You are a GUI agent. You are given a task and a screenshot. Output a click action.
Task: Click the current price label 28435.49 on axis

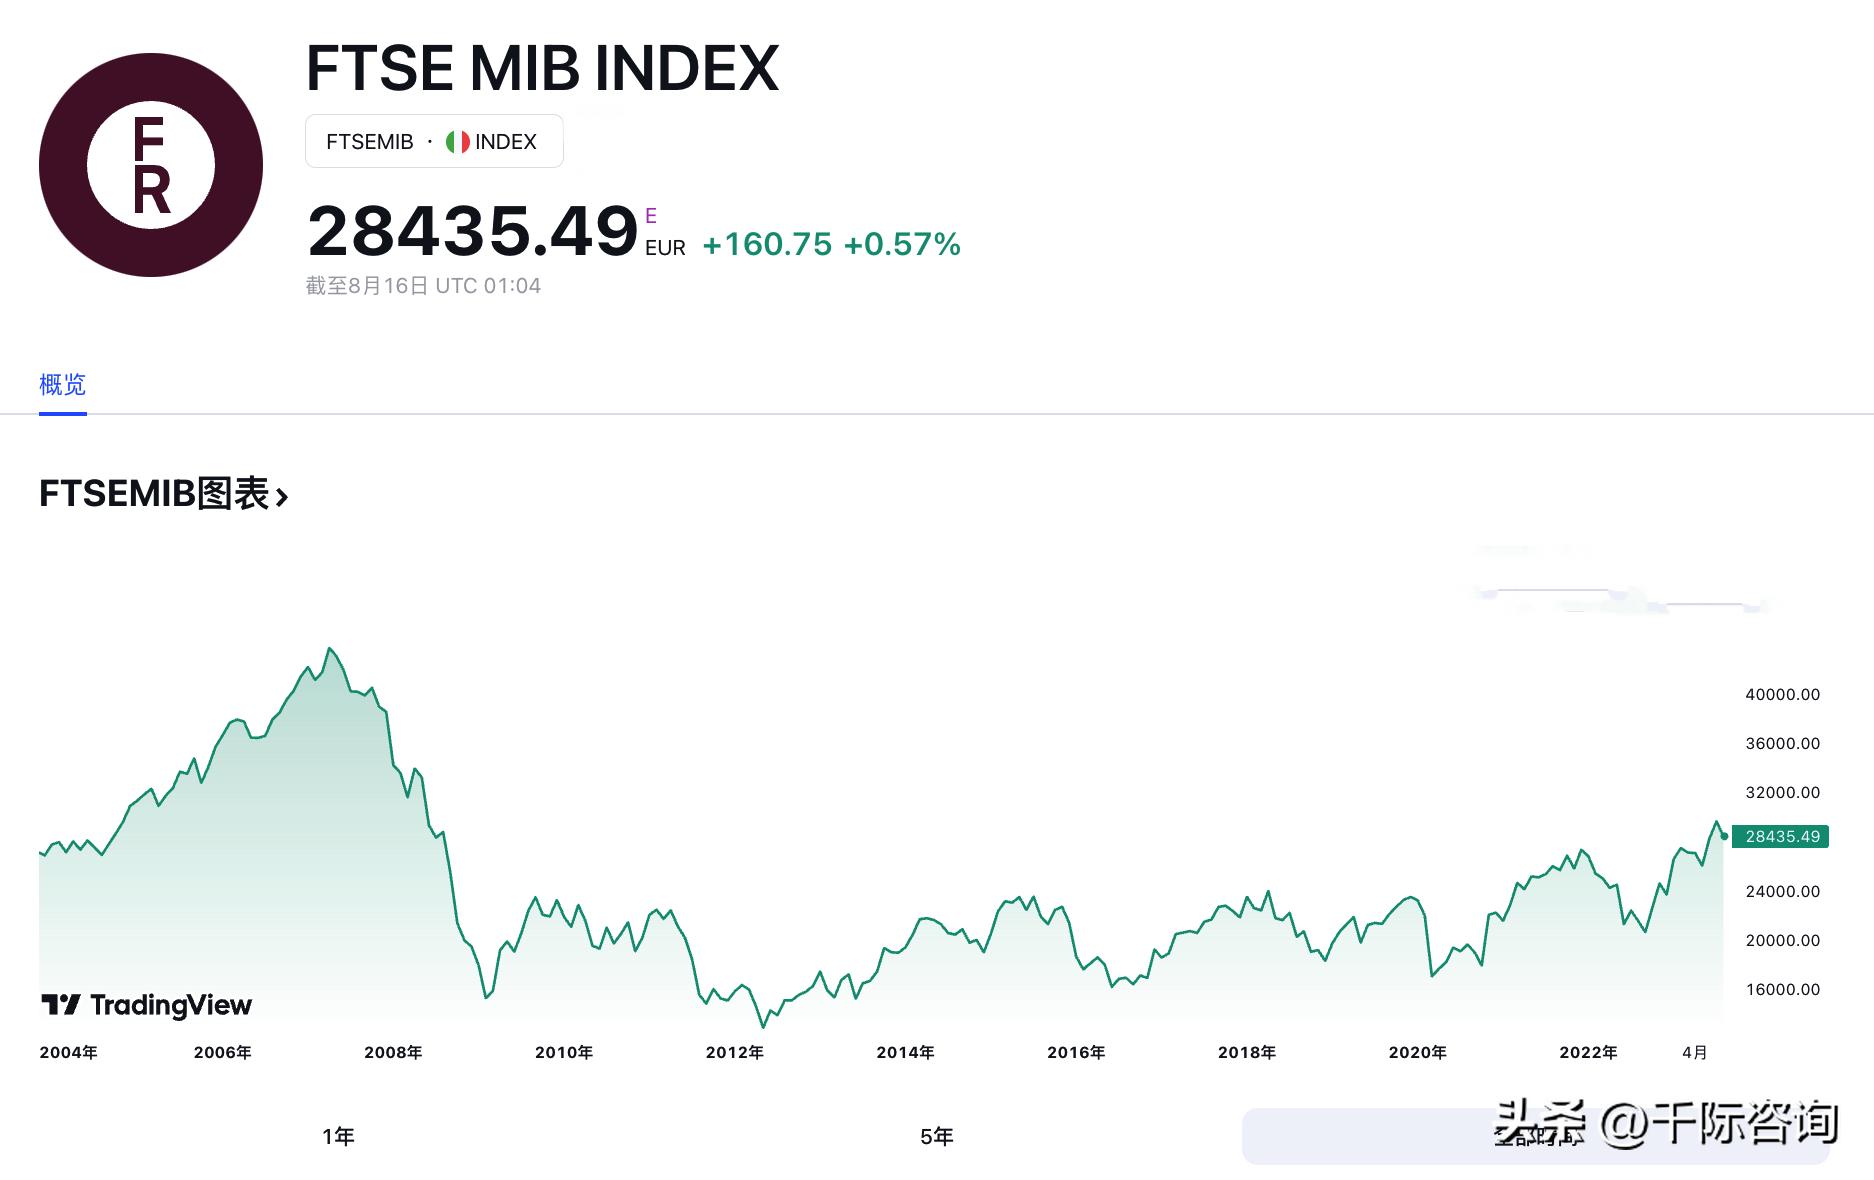click(x=1781, y=836)
